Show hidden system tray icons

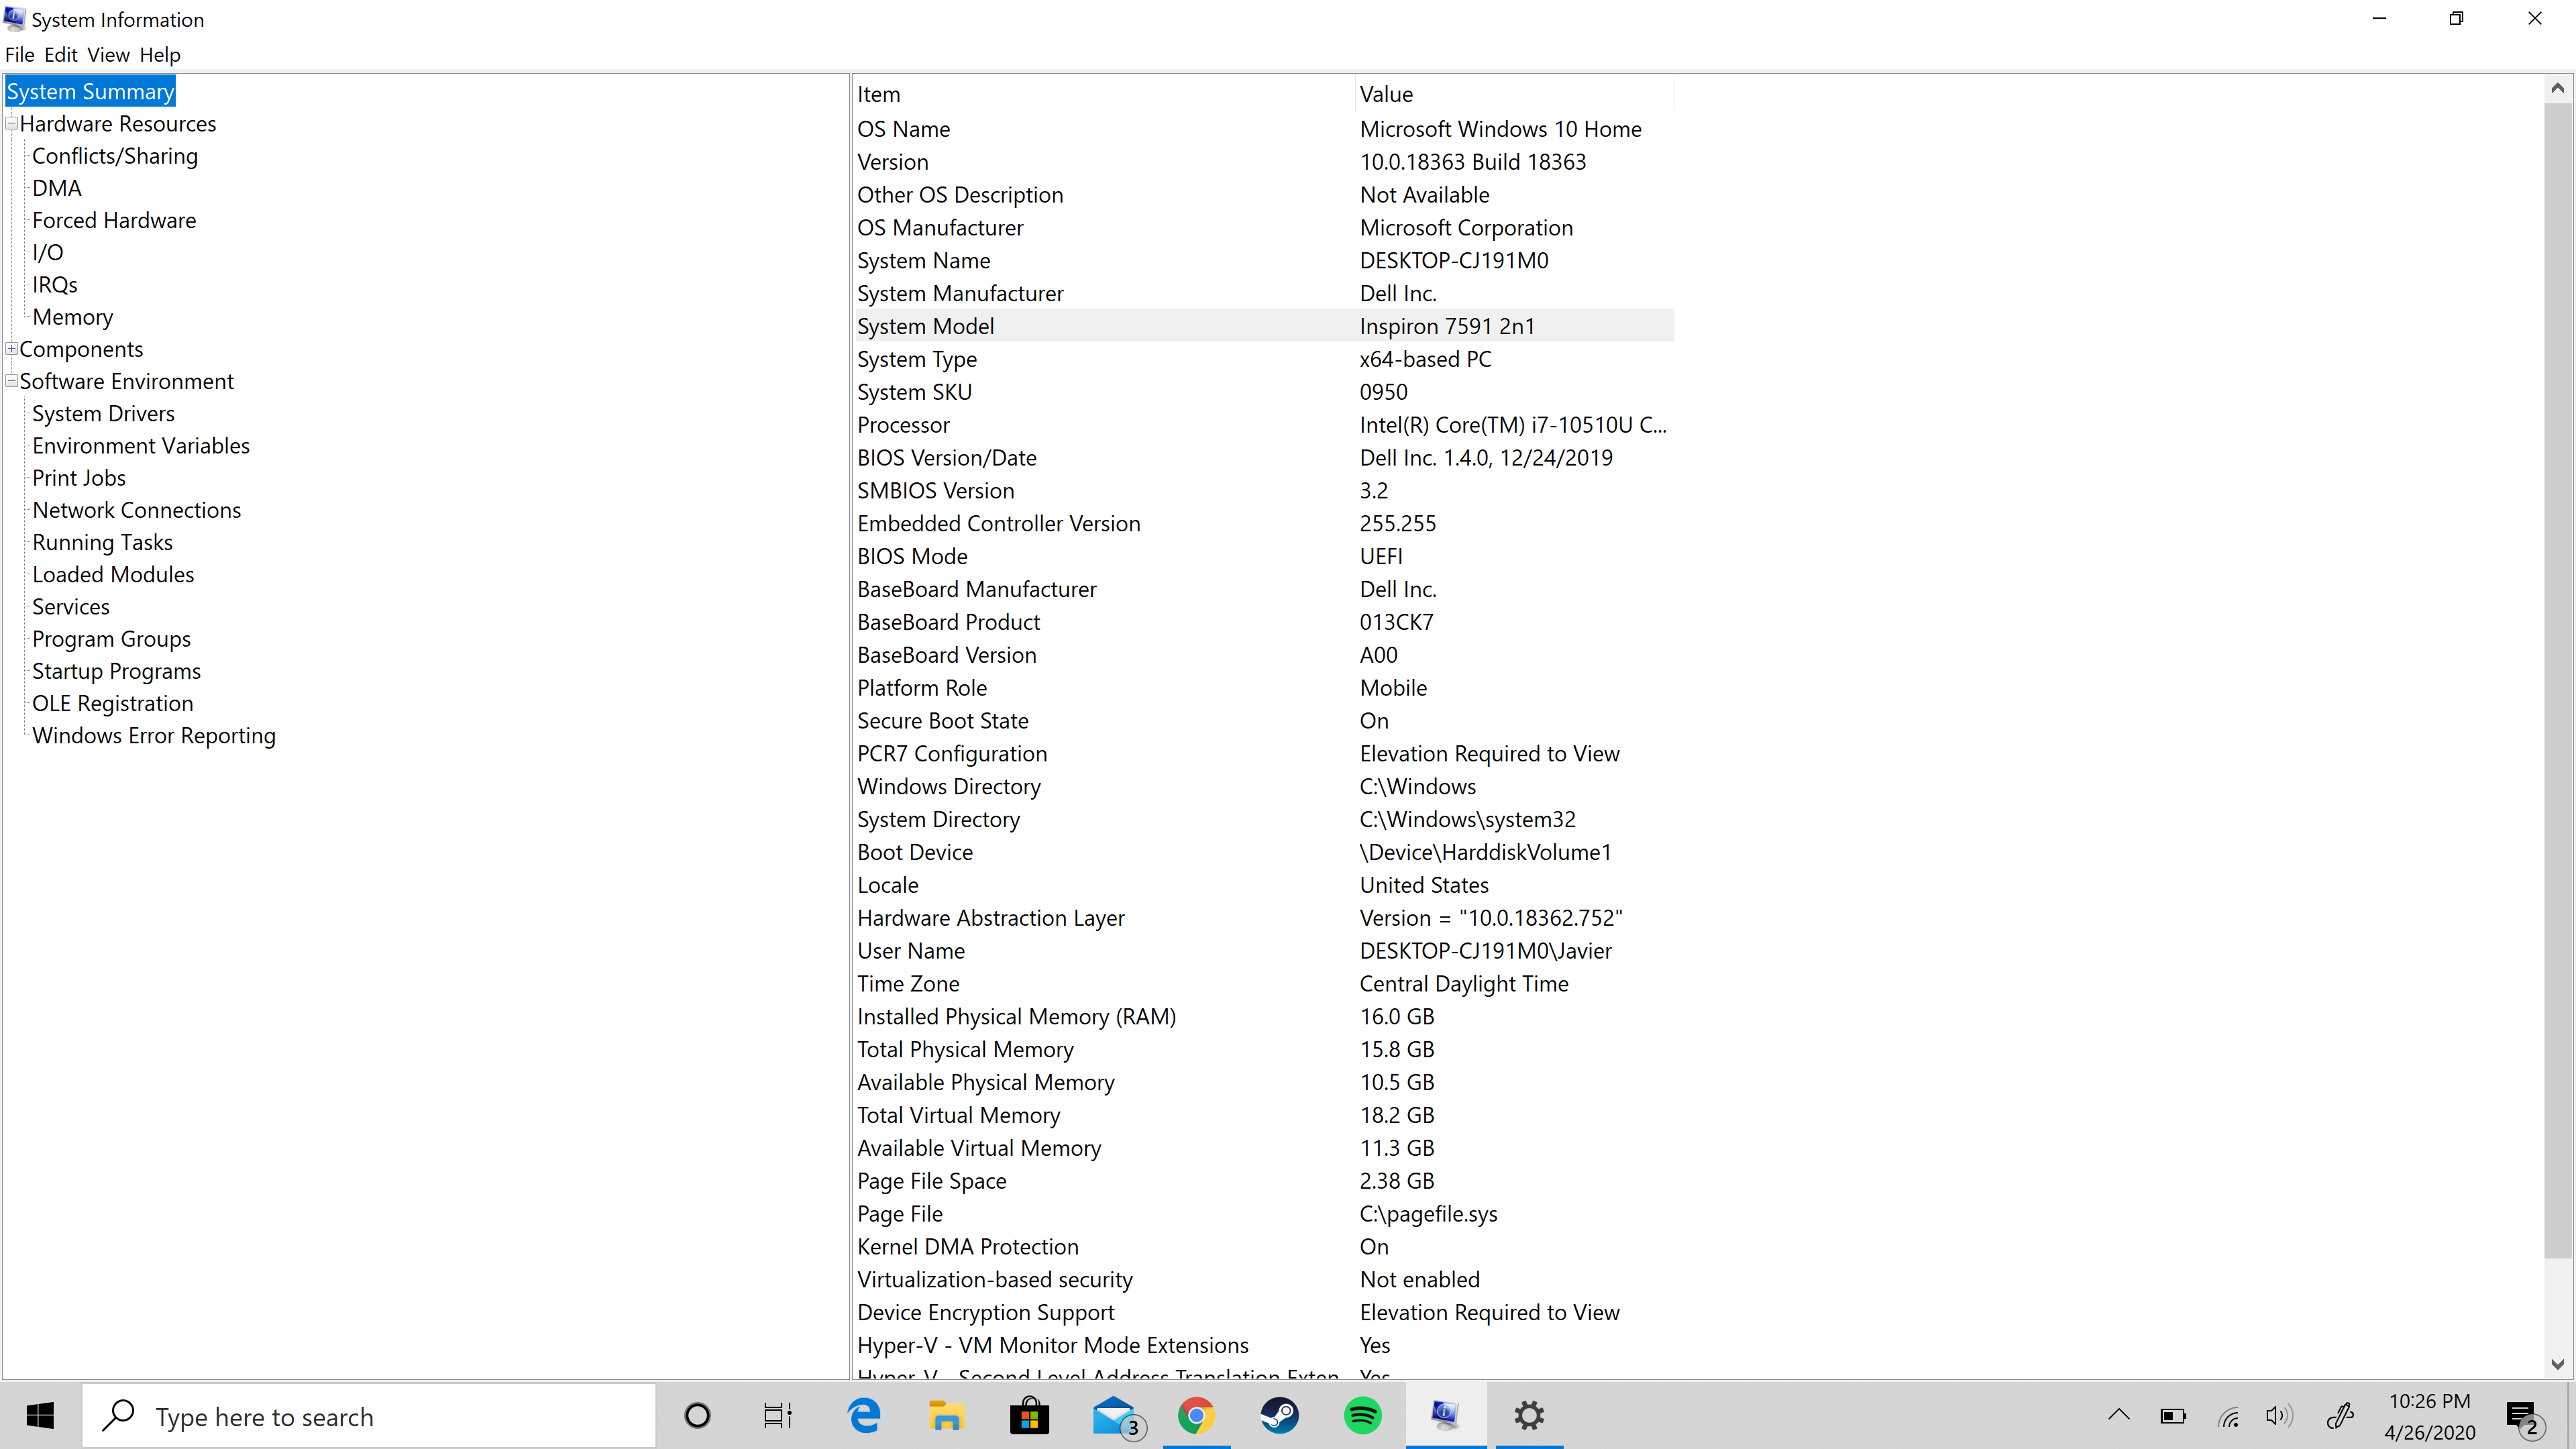coord(2119,1416)
